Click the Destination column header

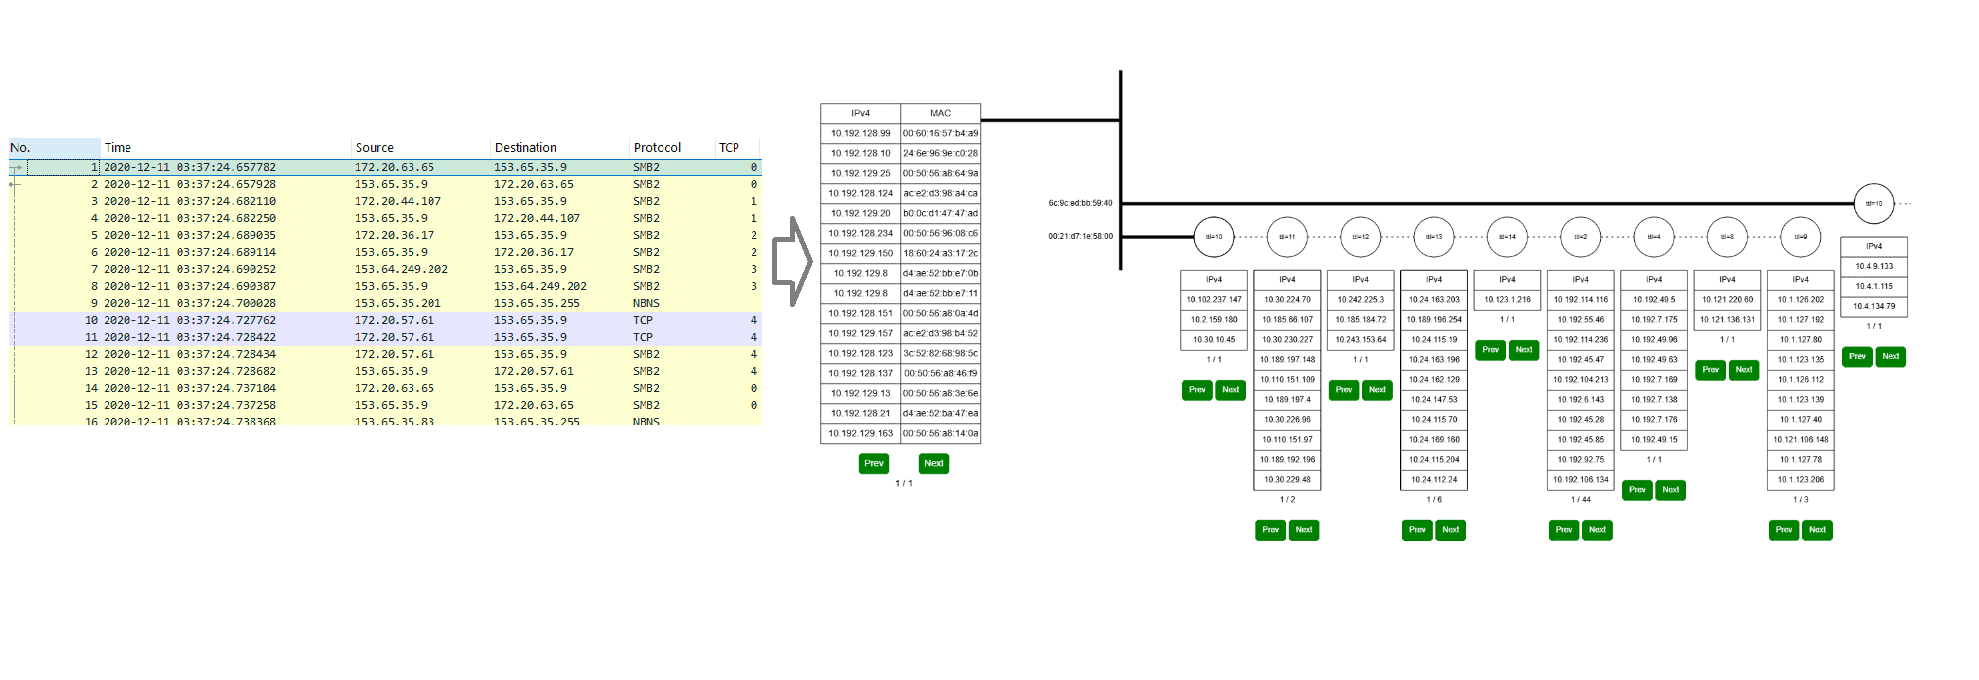[526, 148]
